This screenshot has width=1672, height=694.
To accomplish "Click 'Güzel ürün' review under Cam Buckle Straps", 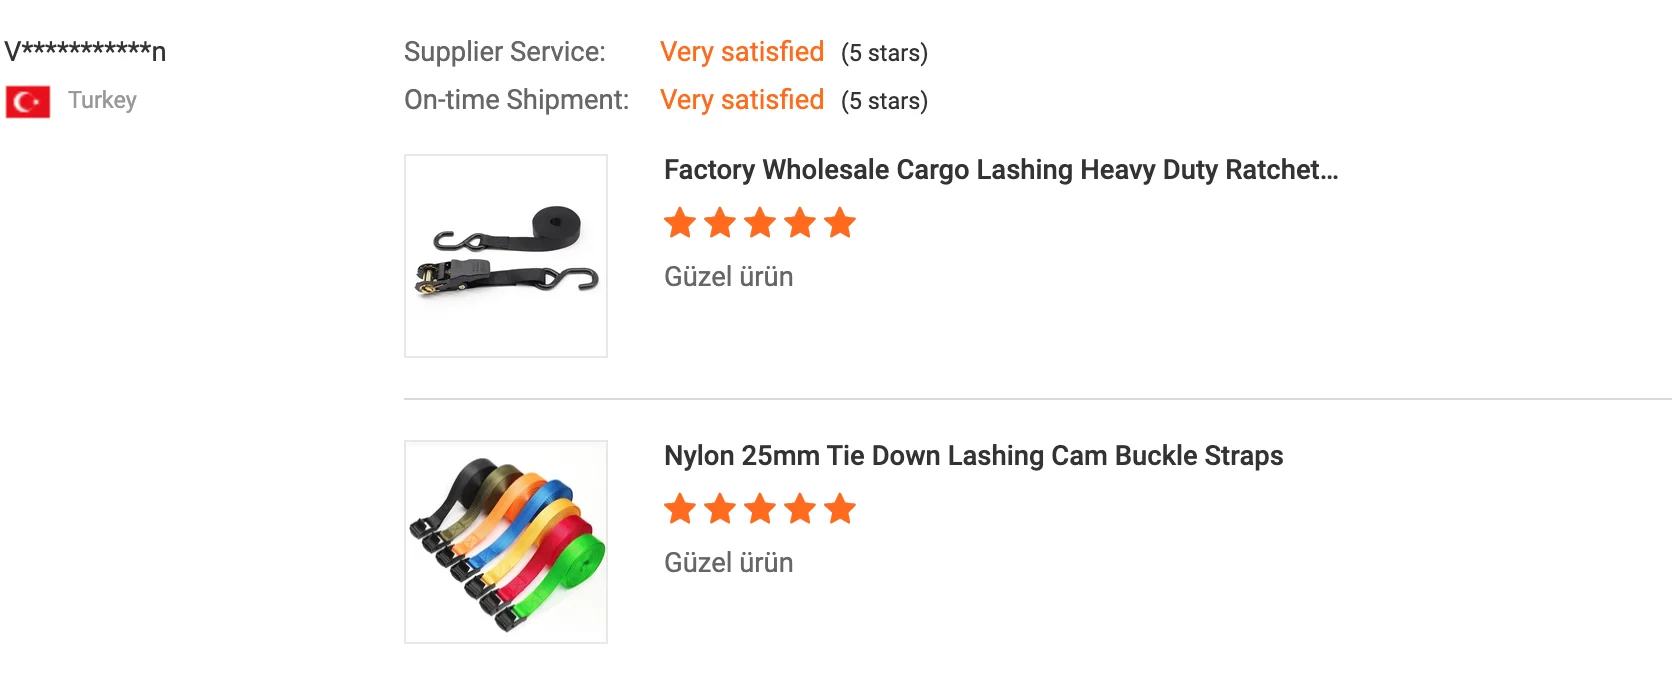I will (728, 563).
